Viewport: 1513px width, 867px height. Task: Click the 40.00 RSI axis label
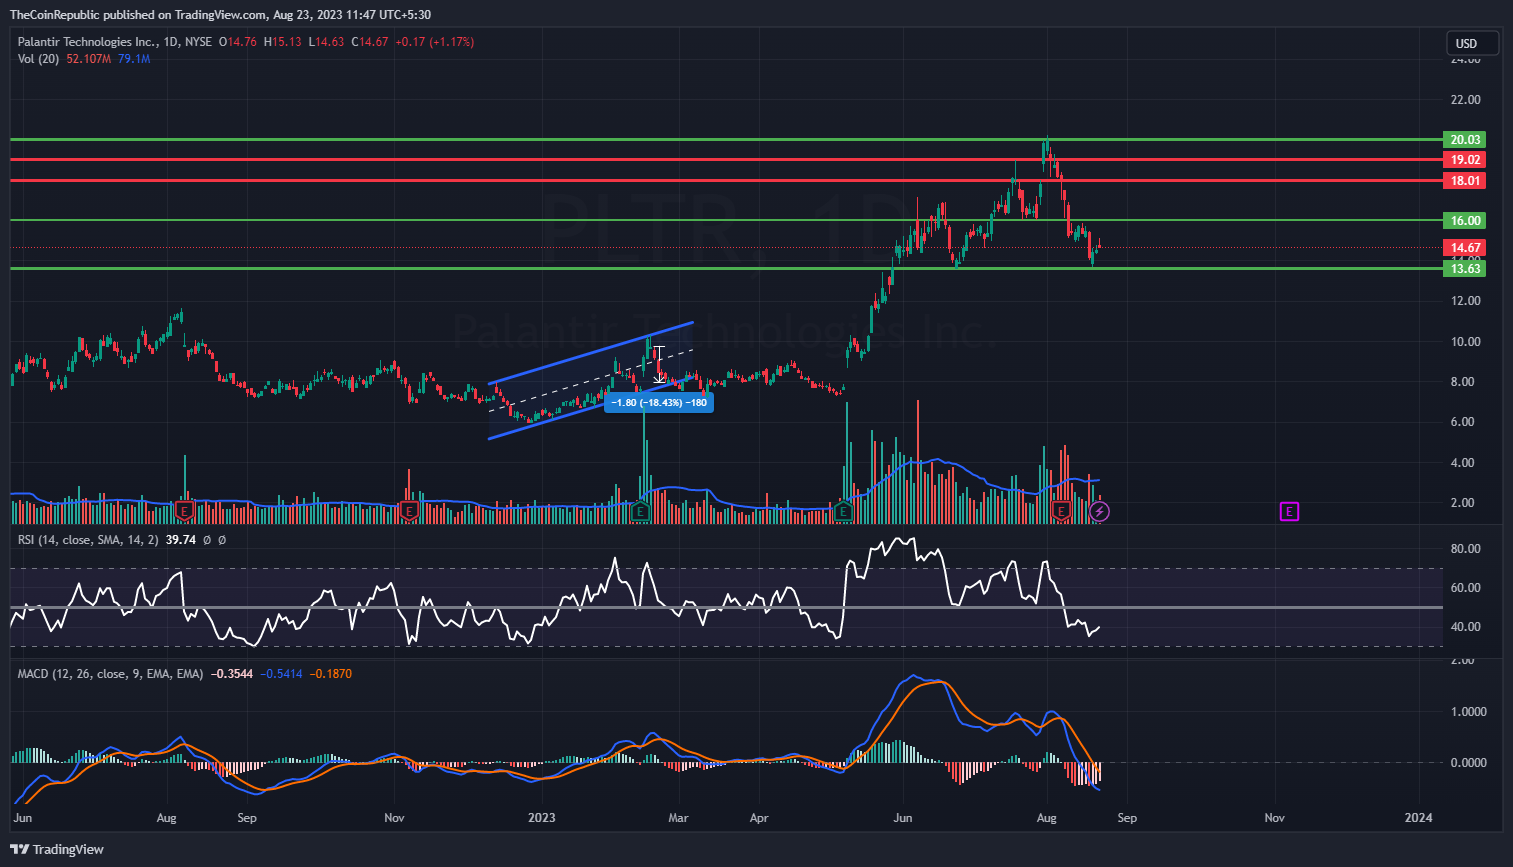point(1465,627)
